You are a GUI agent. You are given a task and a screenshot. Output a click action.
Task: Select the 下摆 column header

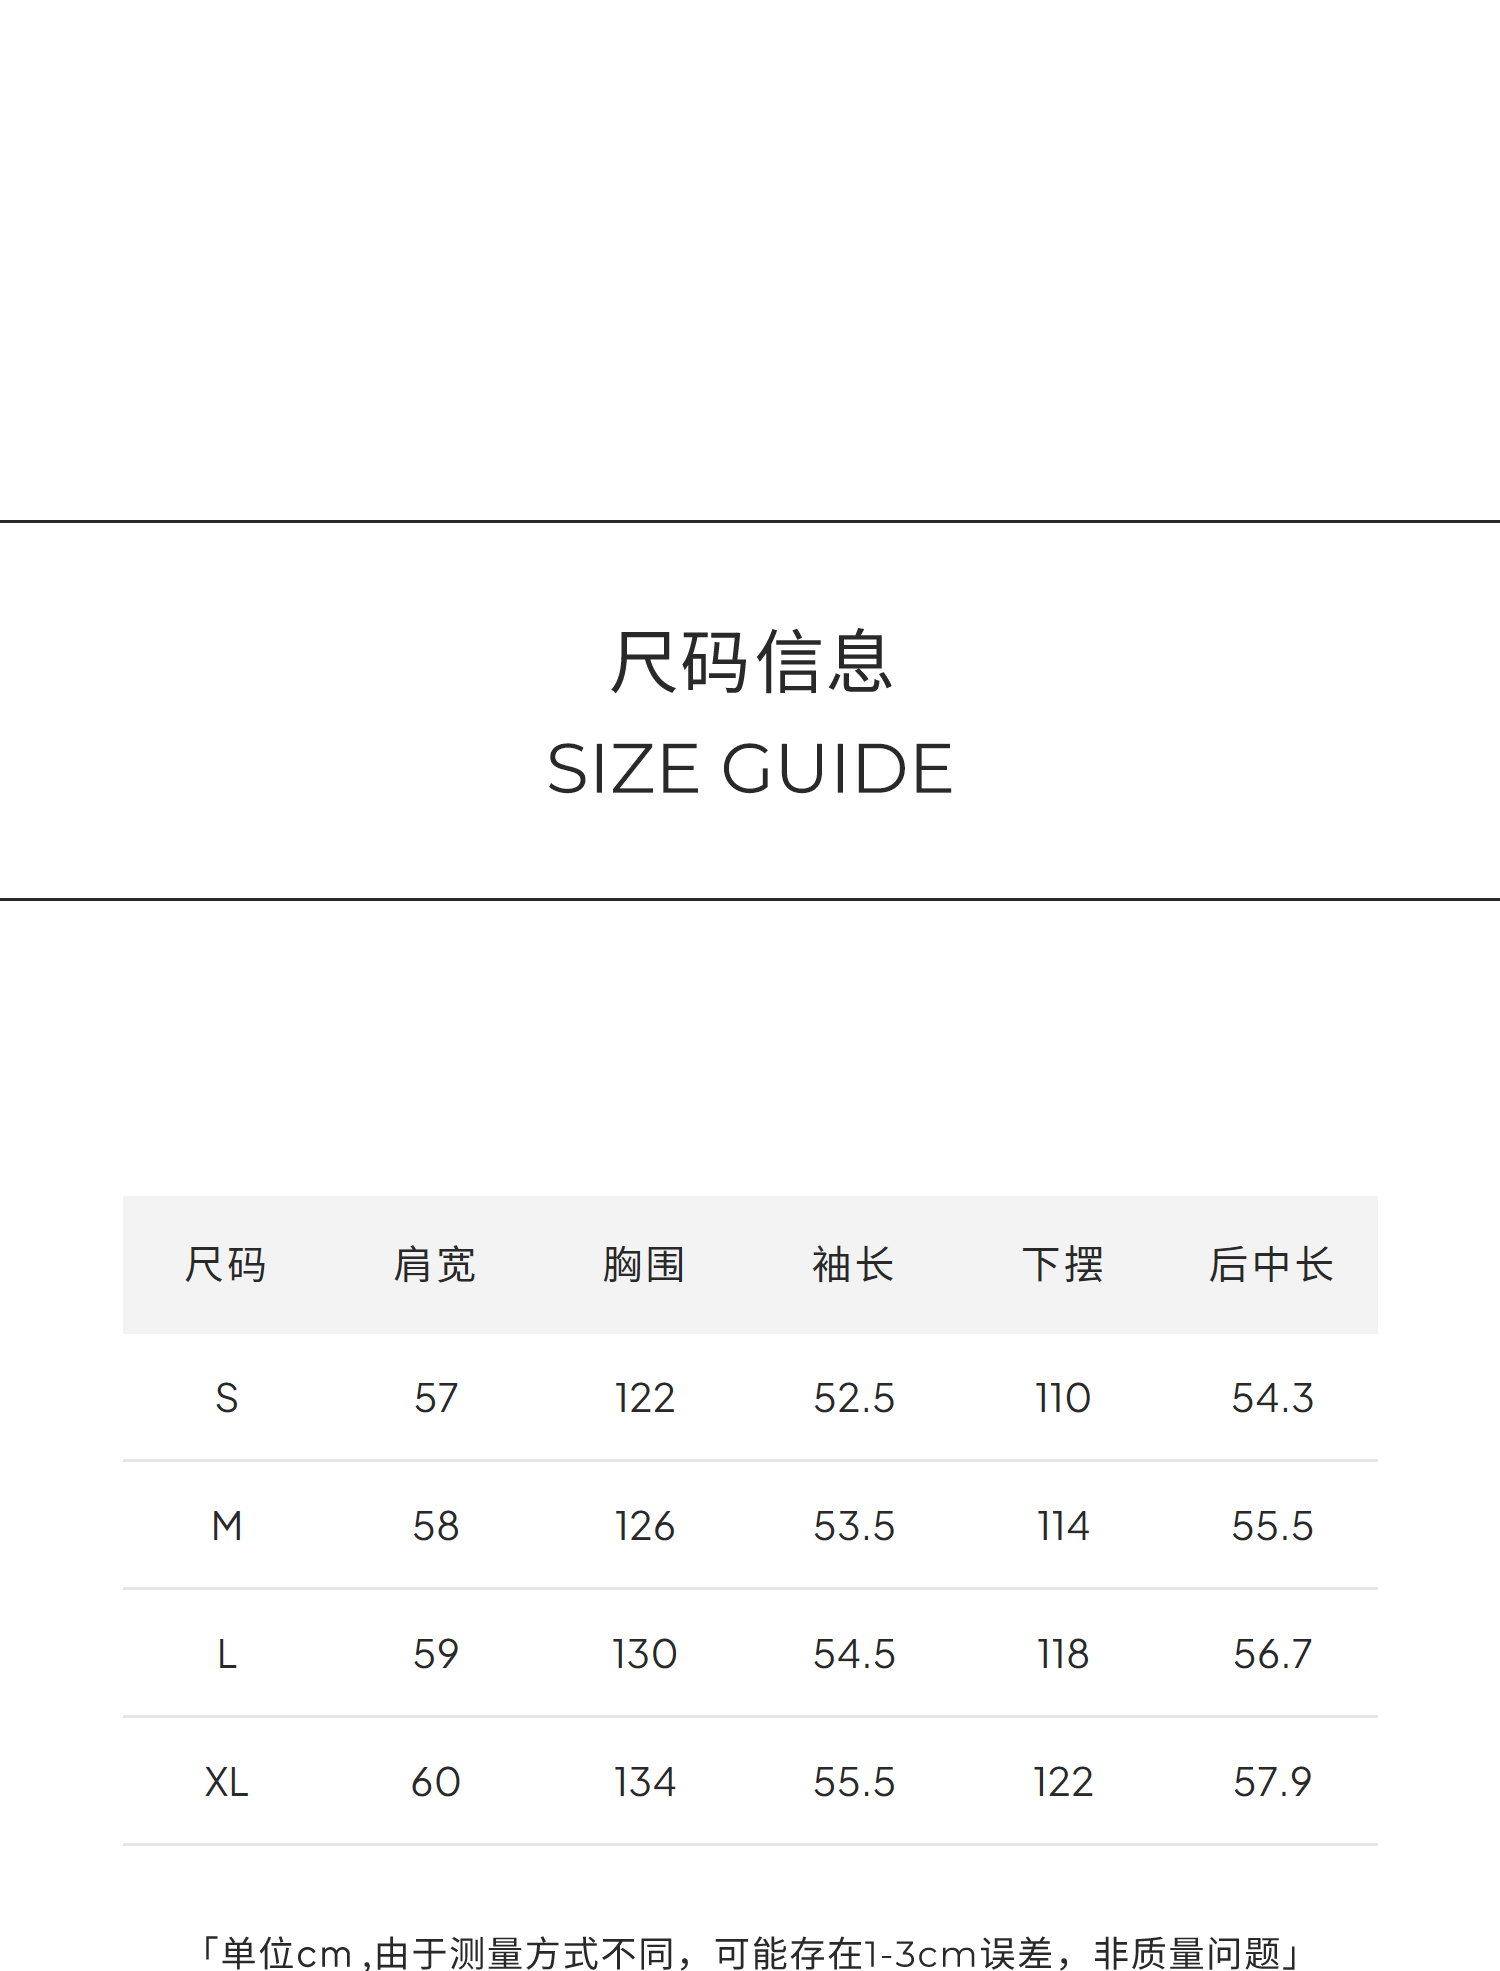(1063, 1265)
